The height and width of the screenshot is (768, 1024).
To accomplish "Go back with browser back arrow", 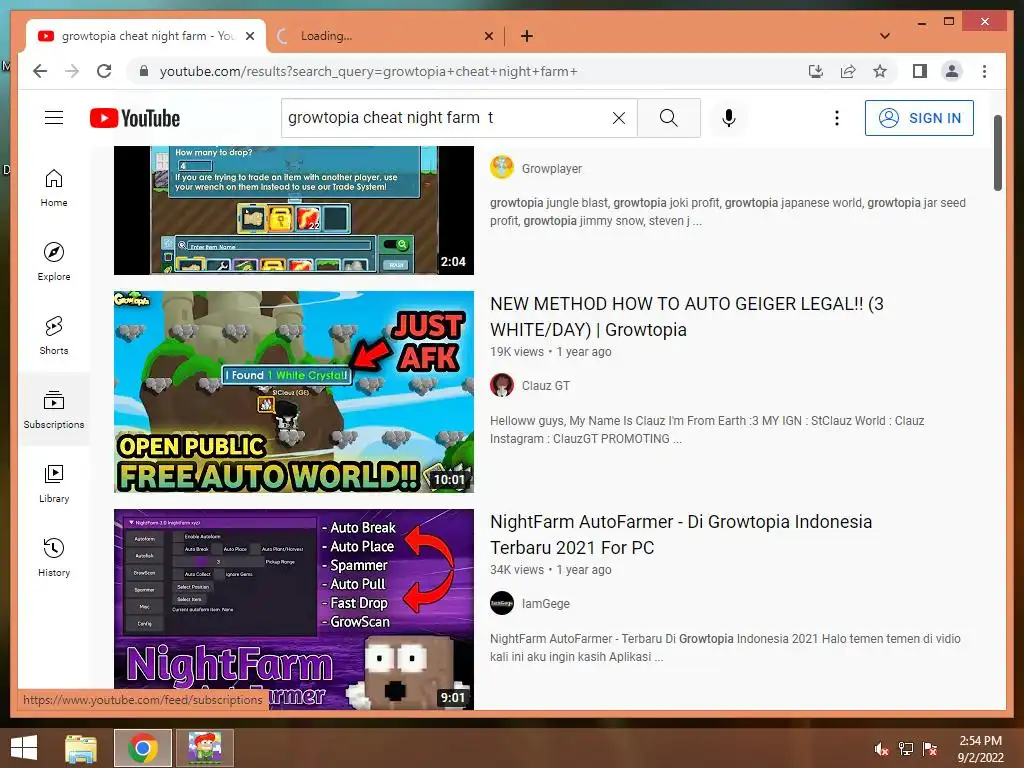I will (x=40, y=71).
